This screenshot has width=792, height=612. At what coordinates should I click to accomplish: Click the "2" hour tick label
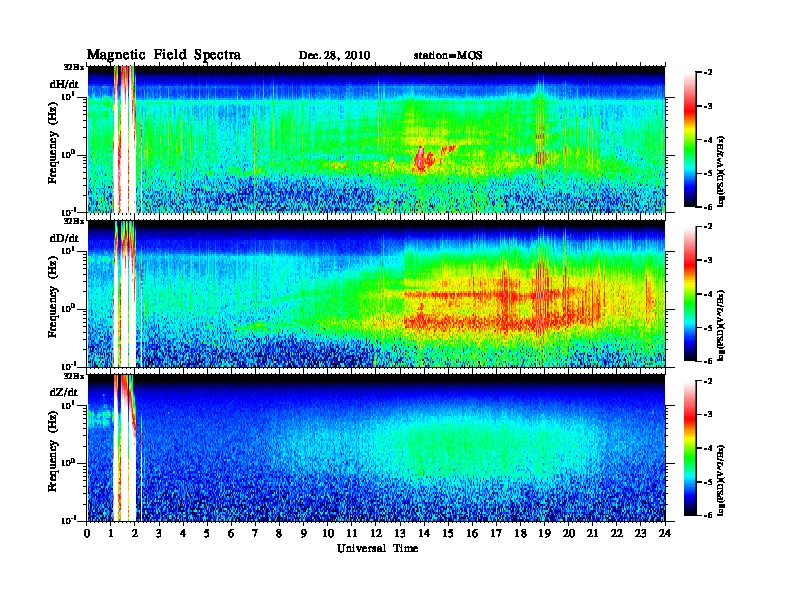tap(135, 533)
